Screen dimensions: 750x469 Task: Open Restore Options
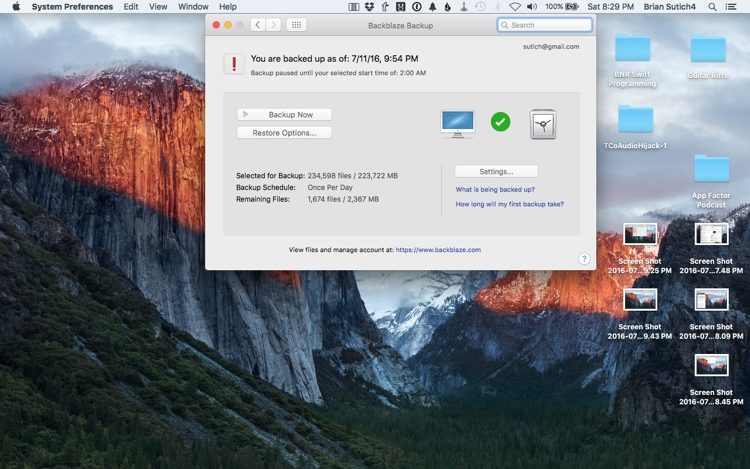pos(284,133)
